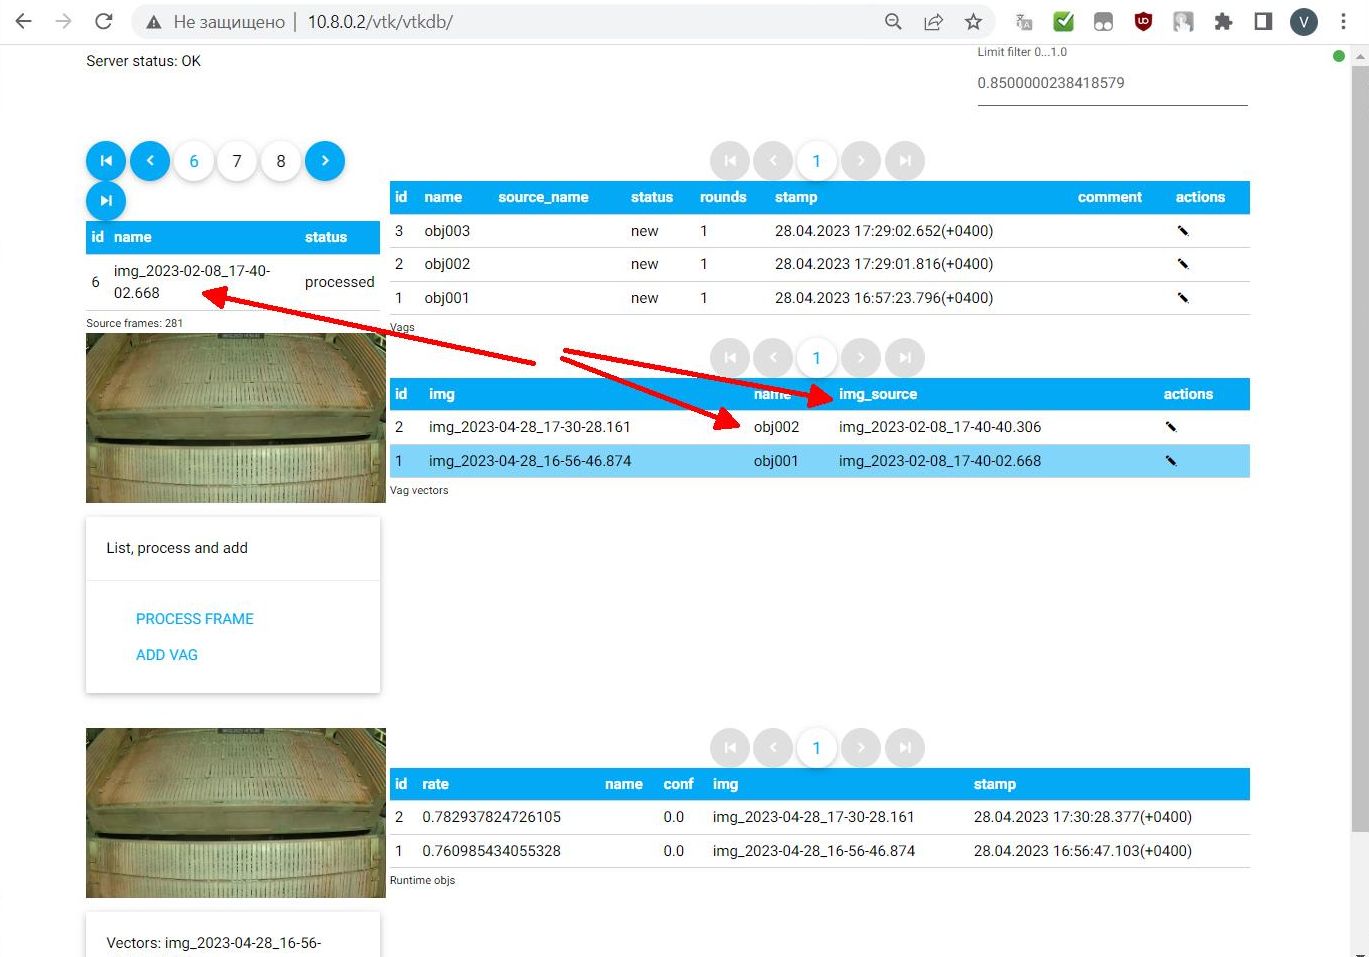Select vag vector img_2023-04-28_17-30-28.161 cell
This screenshot has width=1369, height=957.
point(530,427)
